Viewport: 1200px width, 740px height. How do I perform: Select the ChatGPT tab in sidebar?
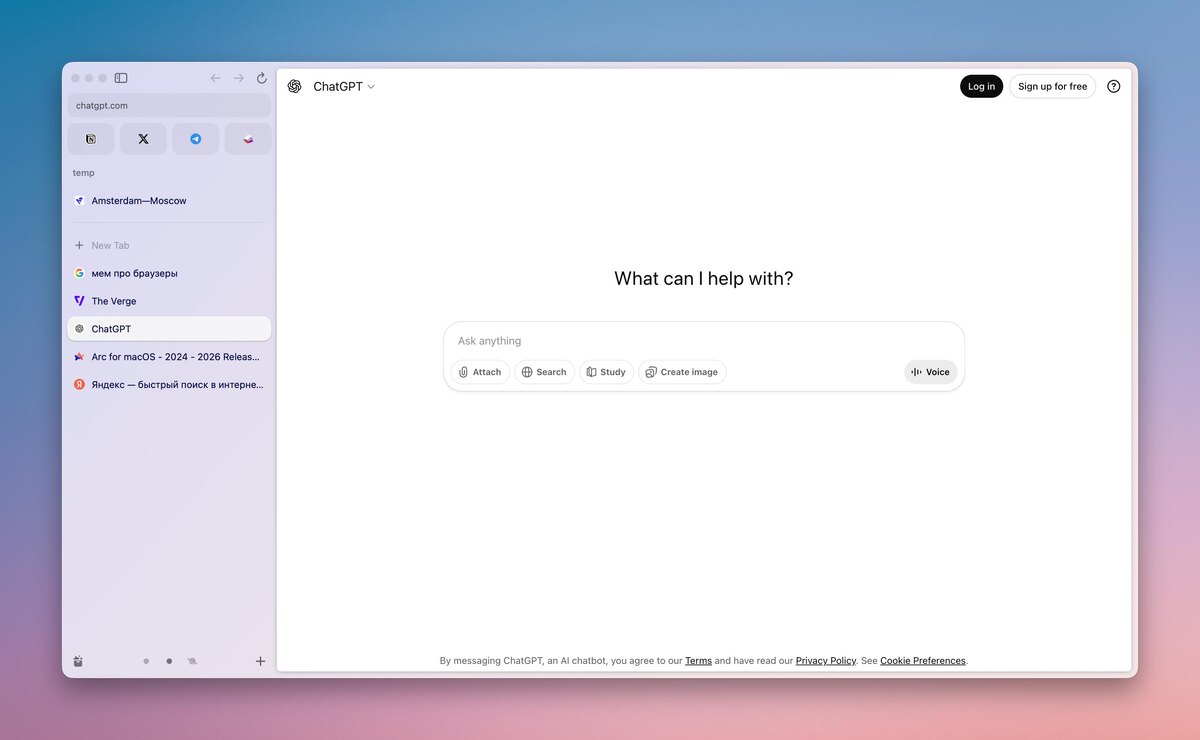click(169, 329)
